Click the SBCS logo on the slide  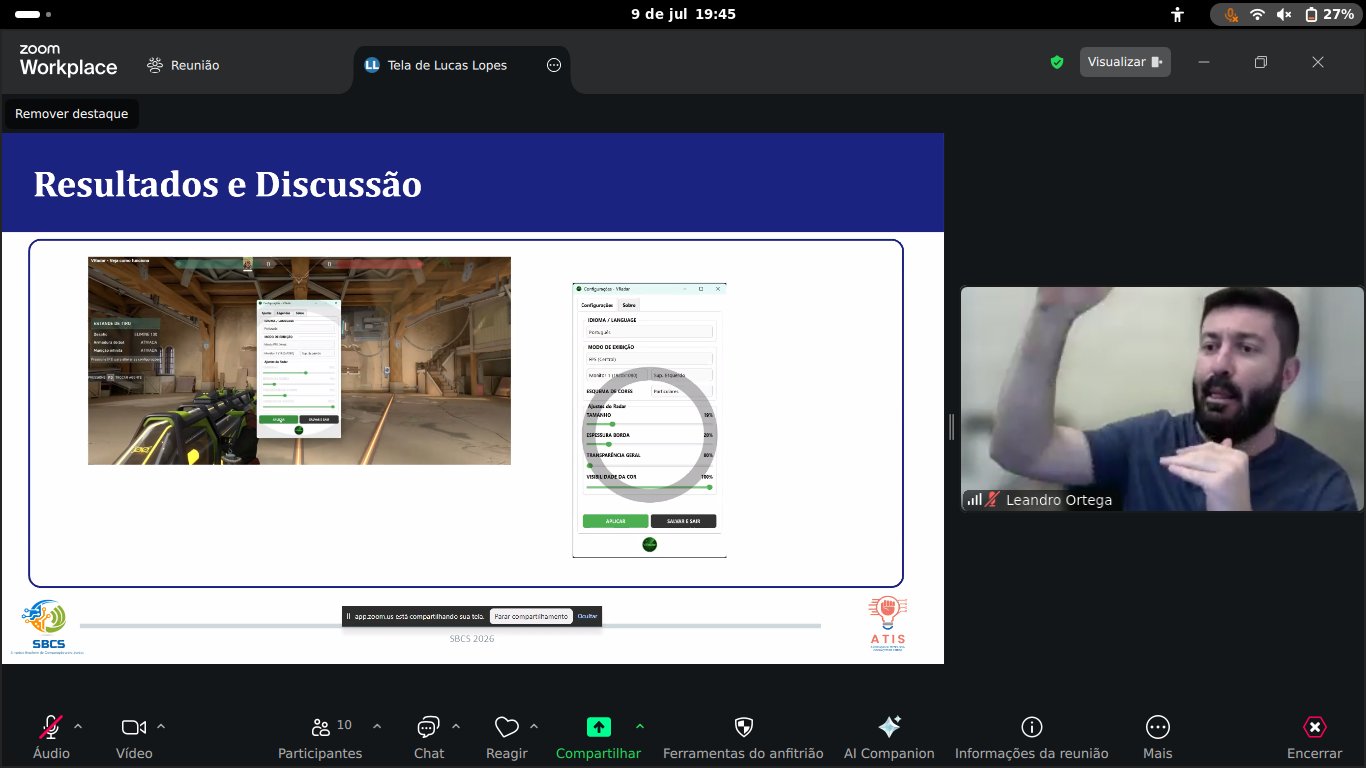[x=49, y=627]
